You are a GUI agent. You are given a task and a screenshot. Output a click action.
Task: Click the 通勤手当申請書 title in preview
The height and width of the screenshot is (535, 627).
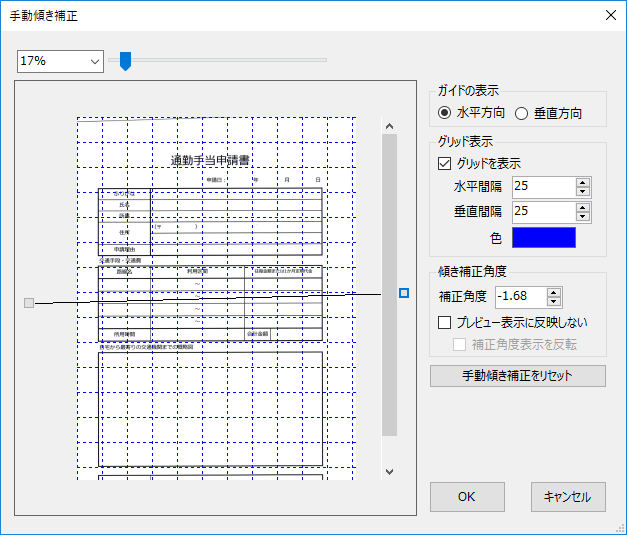pos(210,161)
